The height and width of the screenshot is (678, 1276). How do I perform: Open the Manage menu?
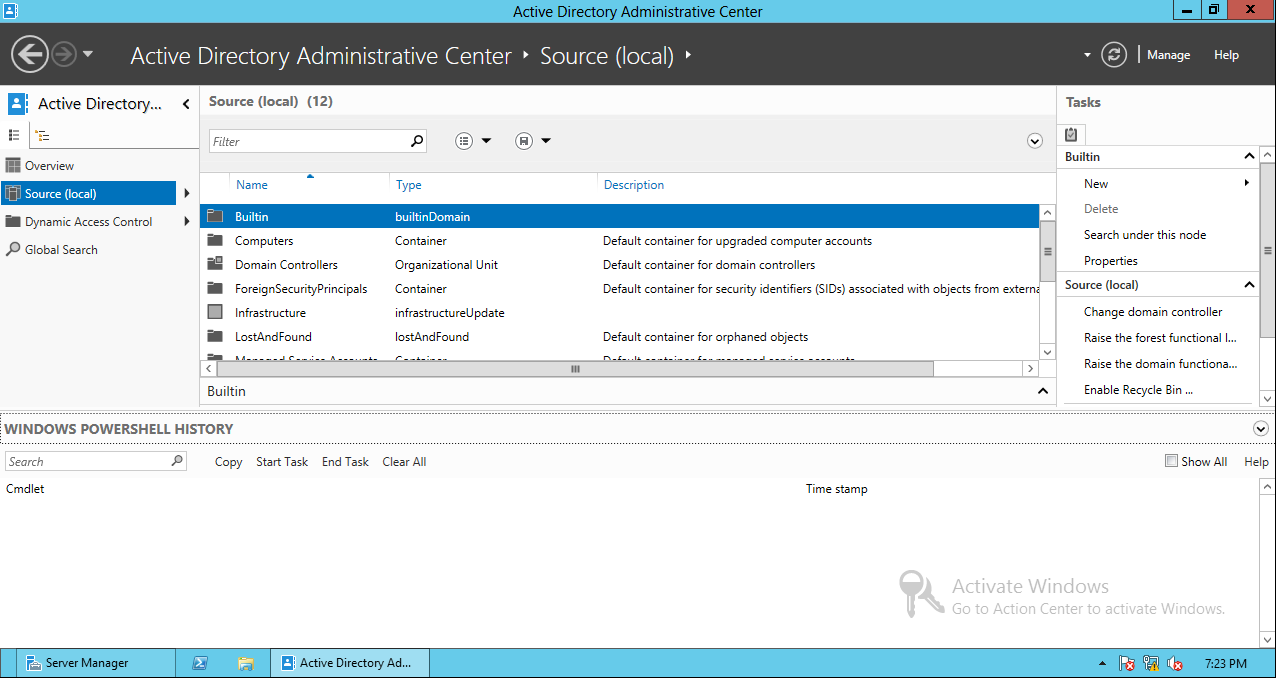[1167, 55]
